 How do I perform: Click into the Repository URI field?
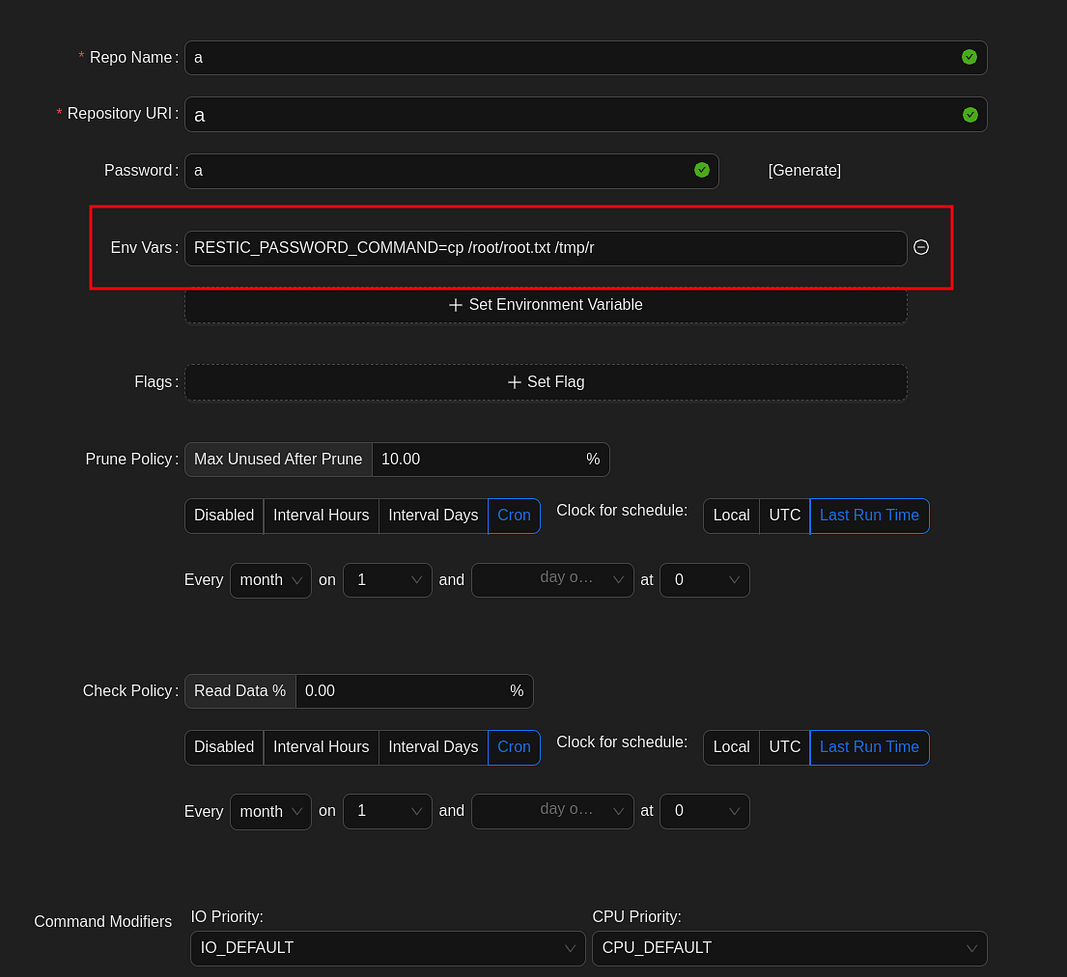click(585, 114)
